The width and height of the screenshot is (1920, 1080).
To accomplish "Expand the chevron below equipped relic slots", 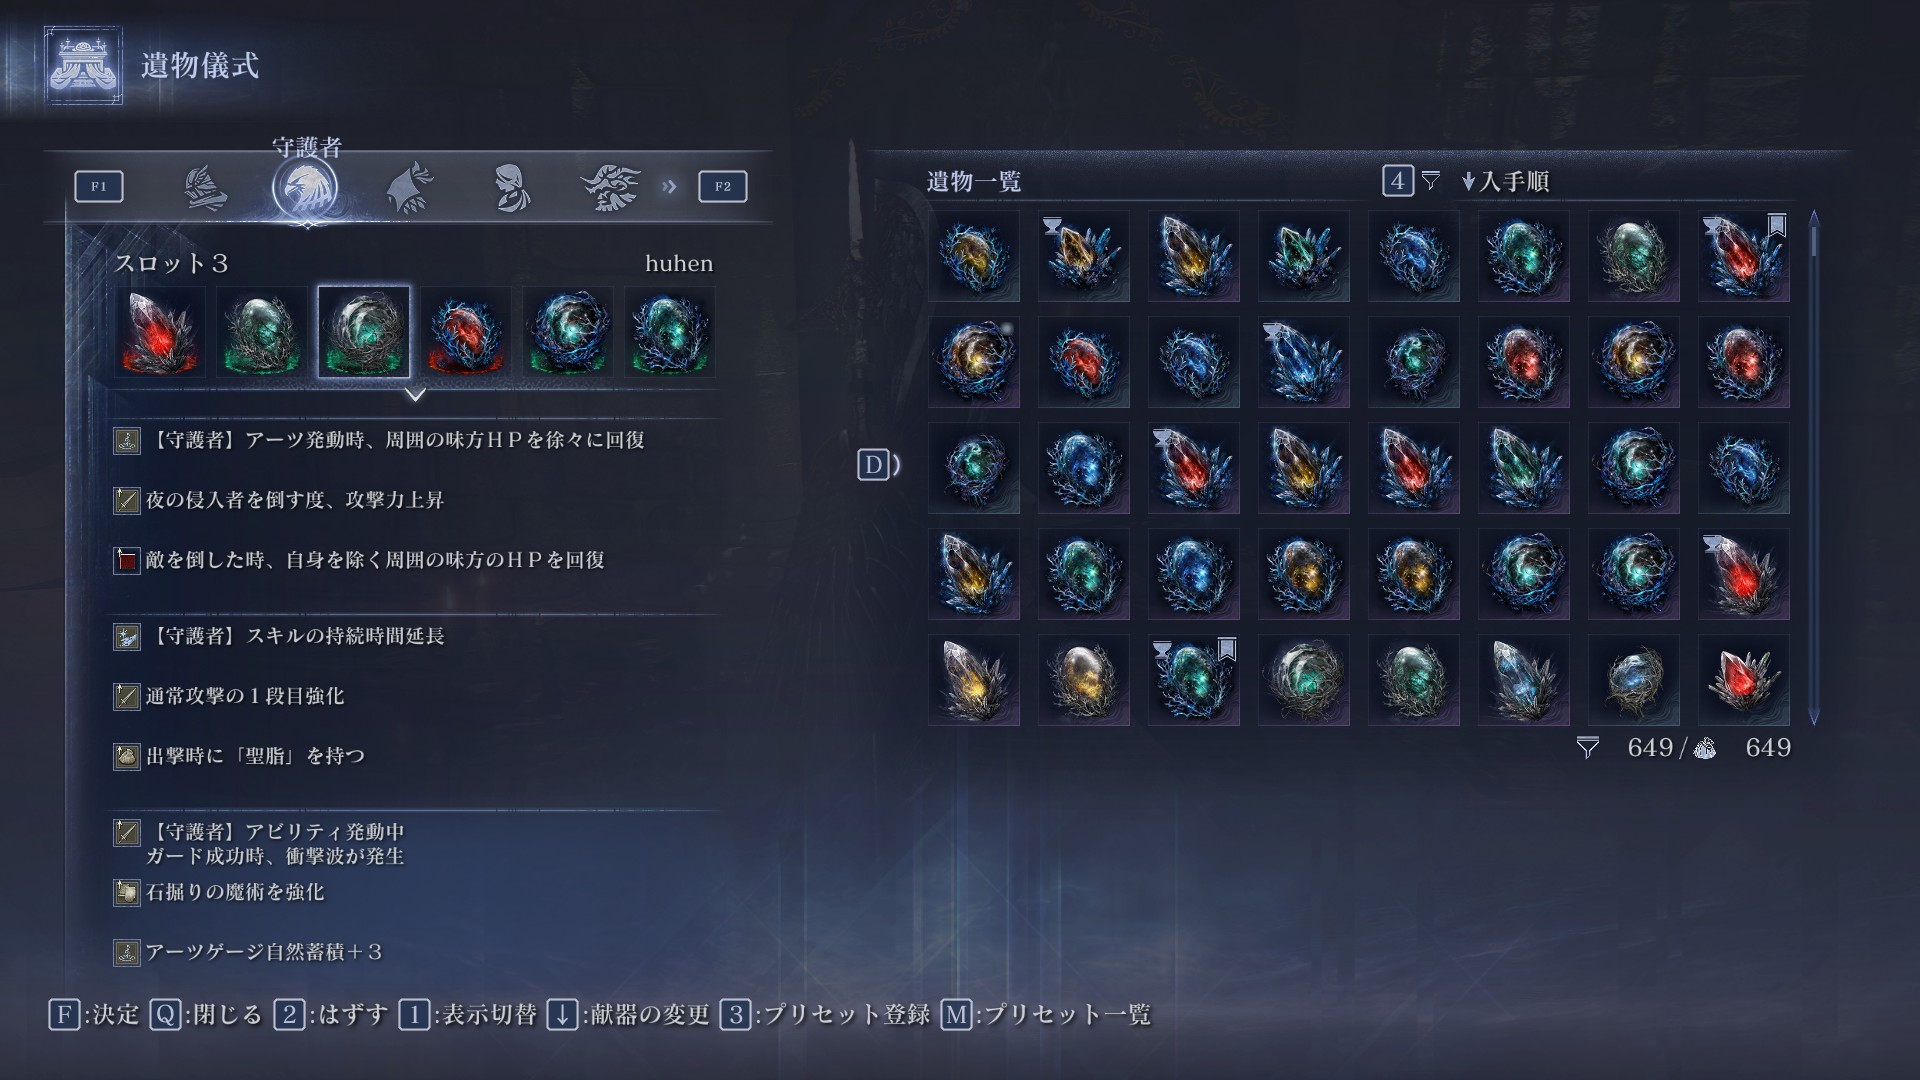I will [x=415, y=395].
